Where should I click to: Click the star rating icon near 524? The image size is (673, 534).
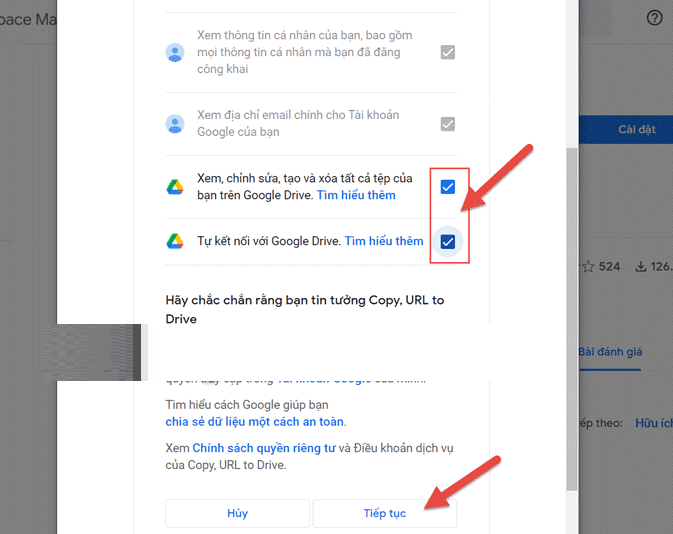(588, 267)
